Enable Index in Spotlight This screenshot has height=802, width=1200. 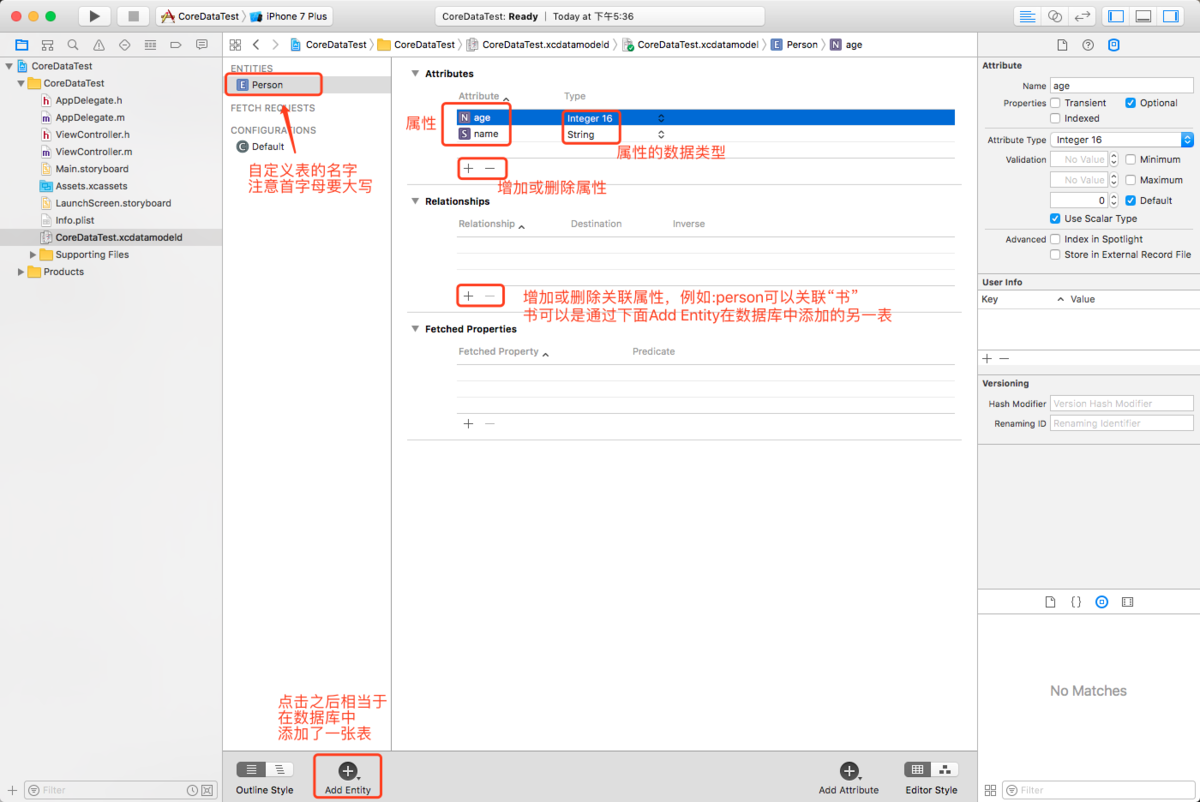coord(1055,239)
